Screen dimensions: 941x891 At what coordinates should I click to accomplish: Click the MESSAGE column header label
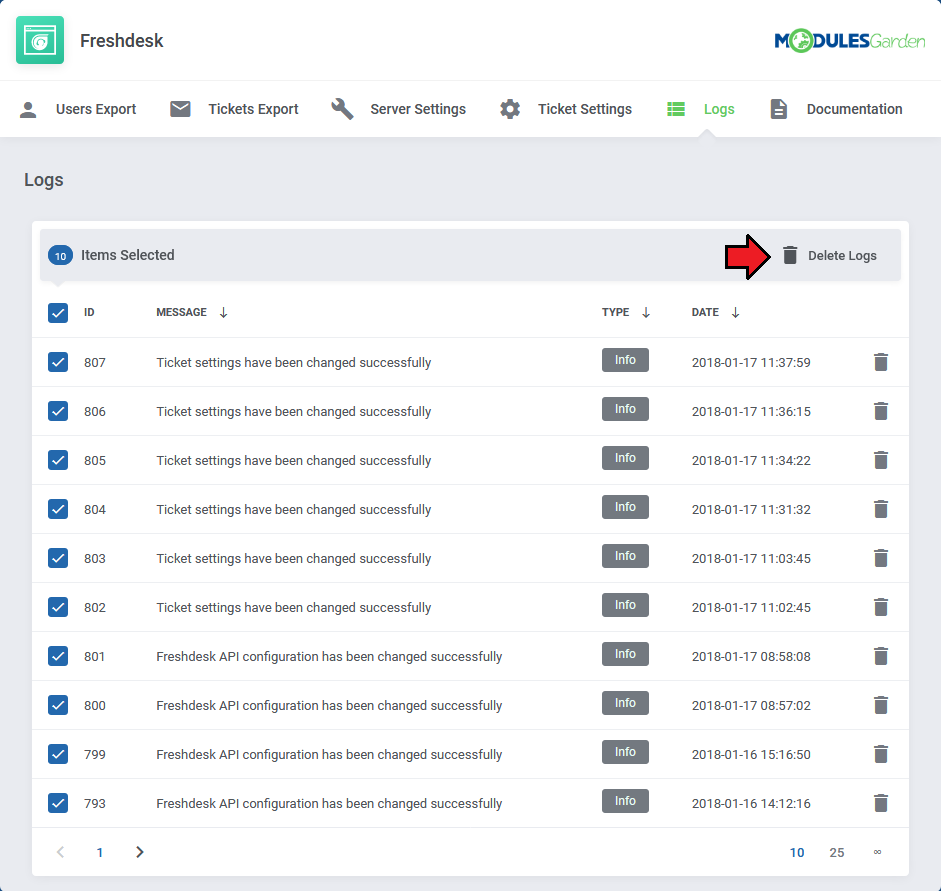tap(181, 313)
